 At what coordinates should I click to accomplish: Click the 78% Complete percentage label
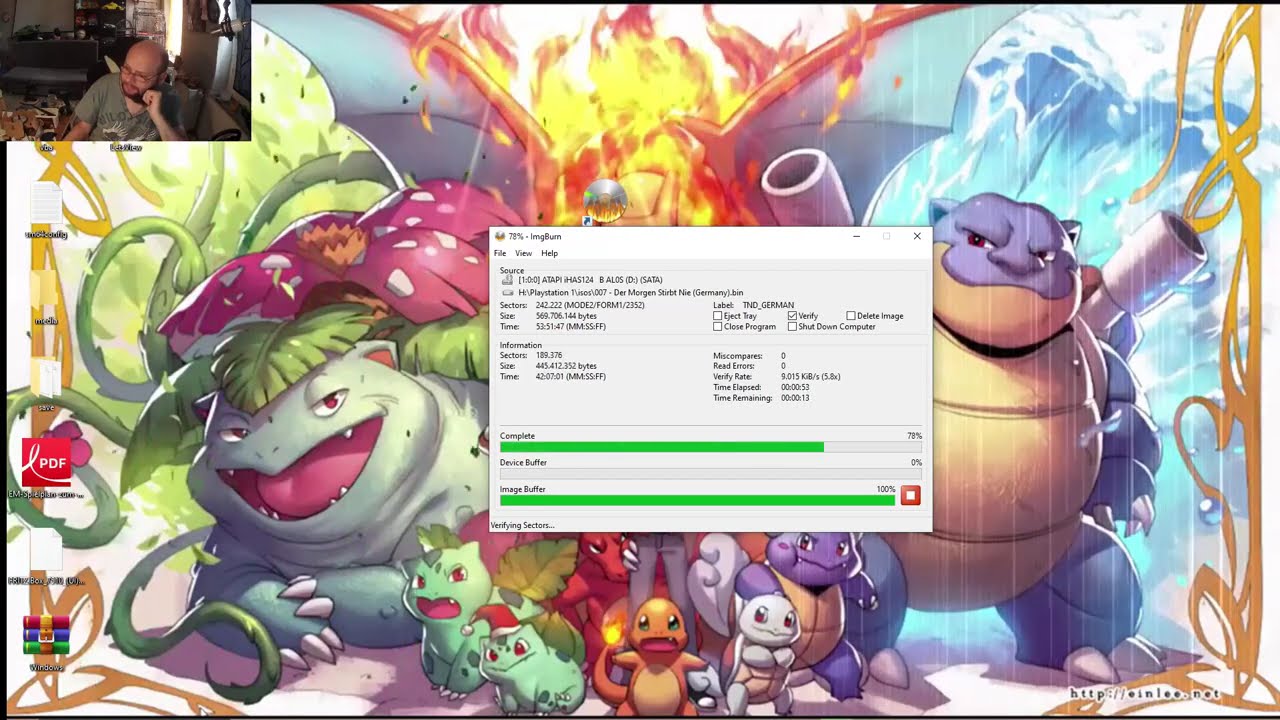click(x=914, y=436)
